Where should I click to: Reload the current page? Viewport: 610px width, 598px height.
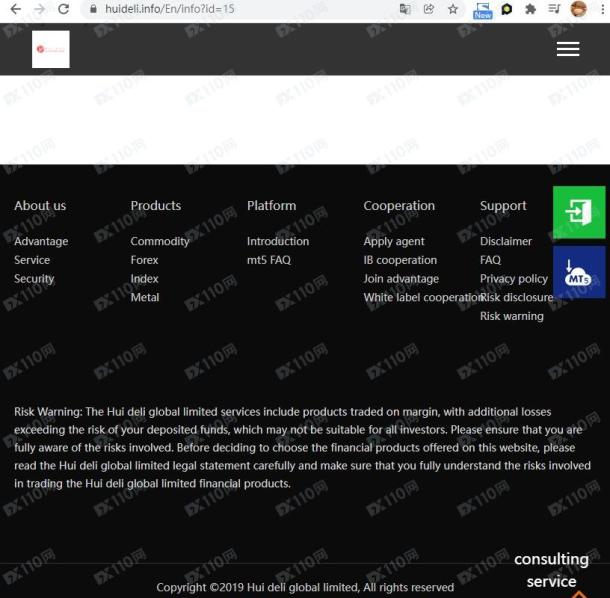pyautogui.click(x=63, y=9)
